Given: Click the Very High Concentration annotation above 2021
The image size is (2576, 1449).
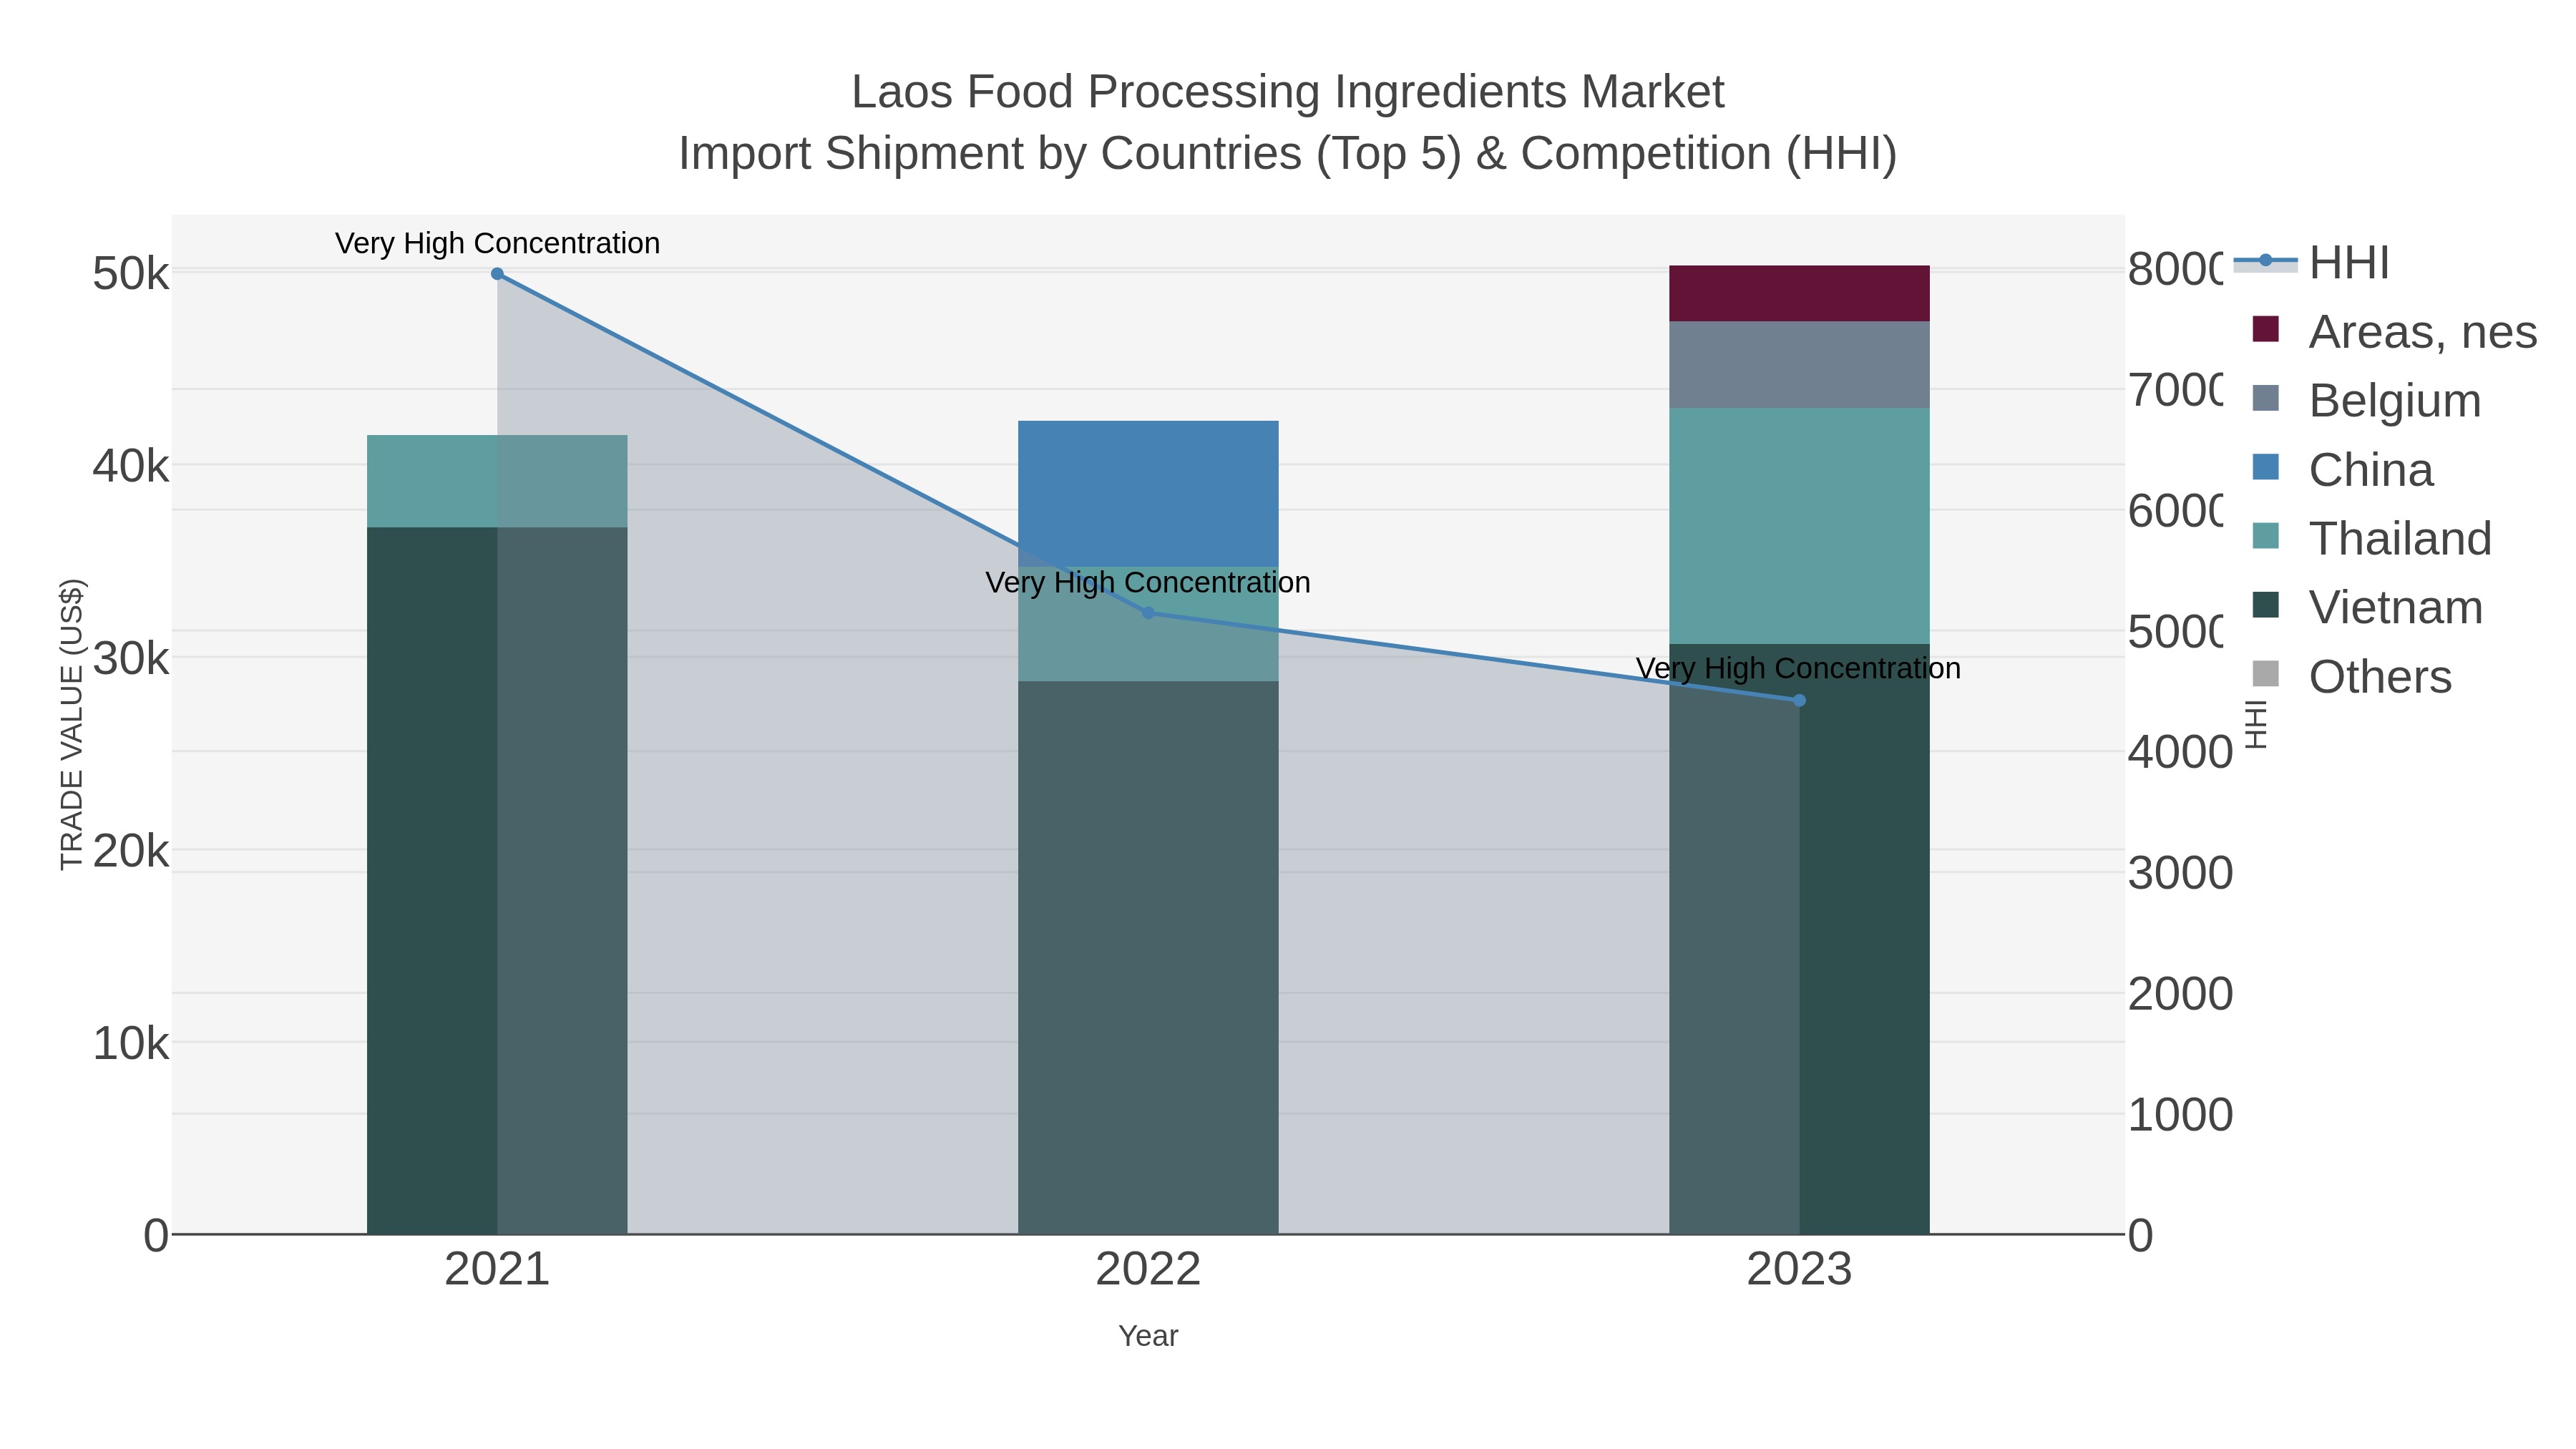Looking at the screenshot, I should click(x=497, y=243).
